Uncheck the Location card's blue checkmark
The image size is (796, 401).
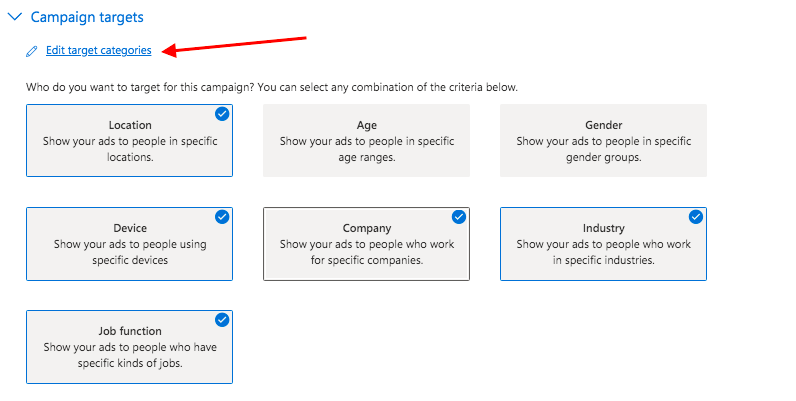(222, 114)
